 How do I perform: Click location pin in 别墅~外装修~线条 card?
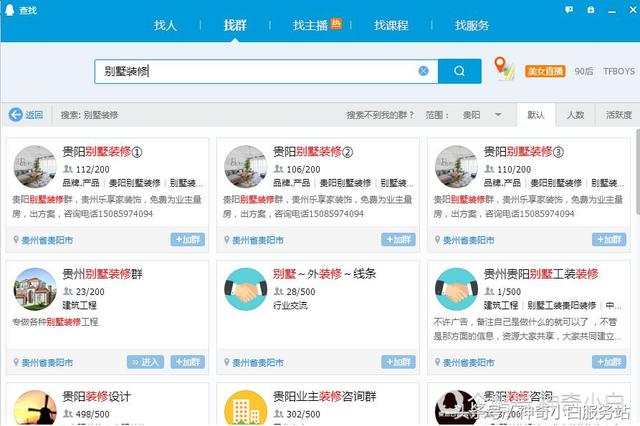227,362
